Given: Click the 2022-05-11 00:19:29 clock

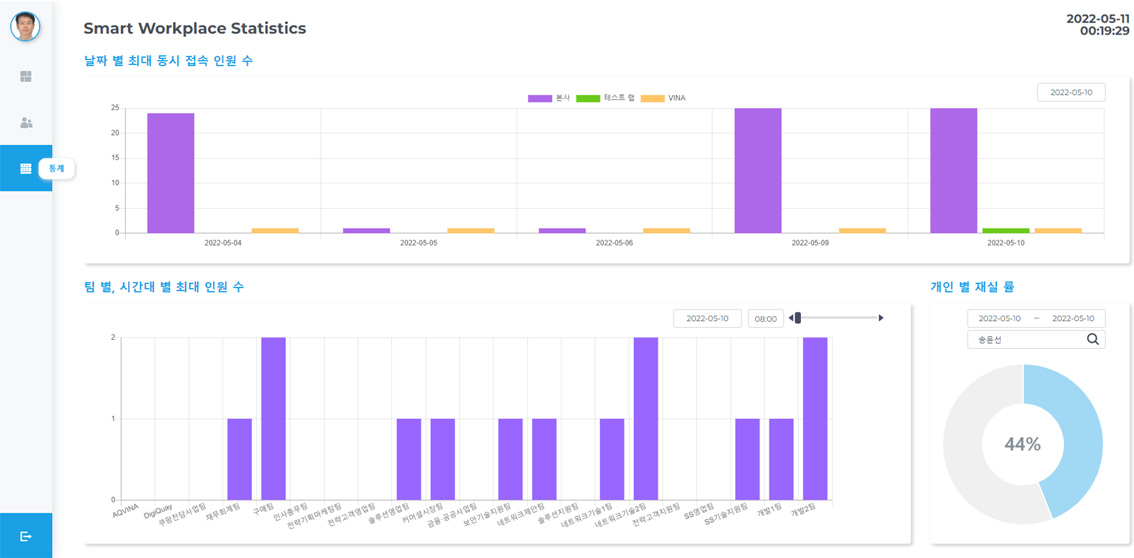Looking at the screenshot, I should pyautogui.click(x=1099, y=25).
